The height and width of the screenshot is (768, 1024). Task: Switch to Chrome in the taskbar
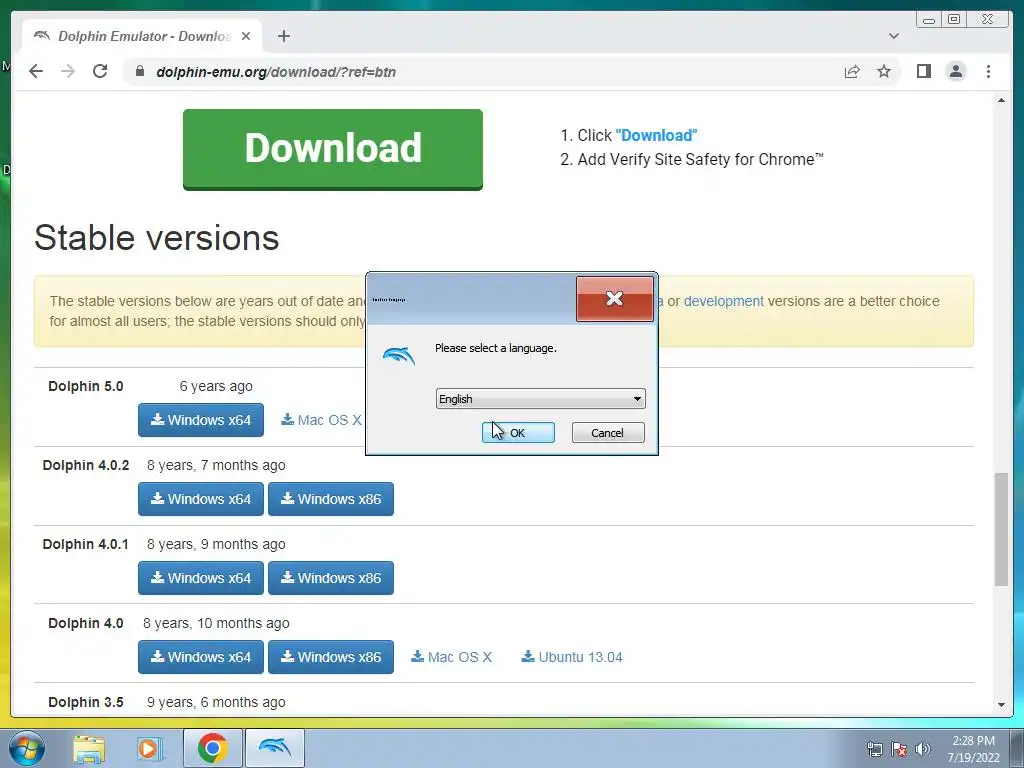point(212,748)
